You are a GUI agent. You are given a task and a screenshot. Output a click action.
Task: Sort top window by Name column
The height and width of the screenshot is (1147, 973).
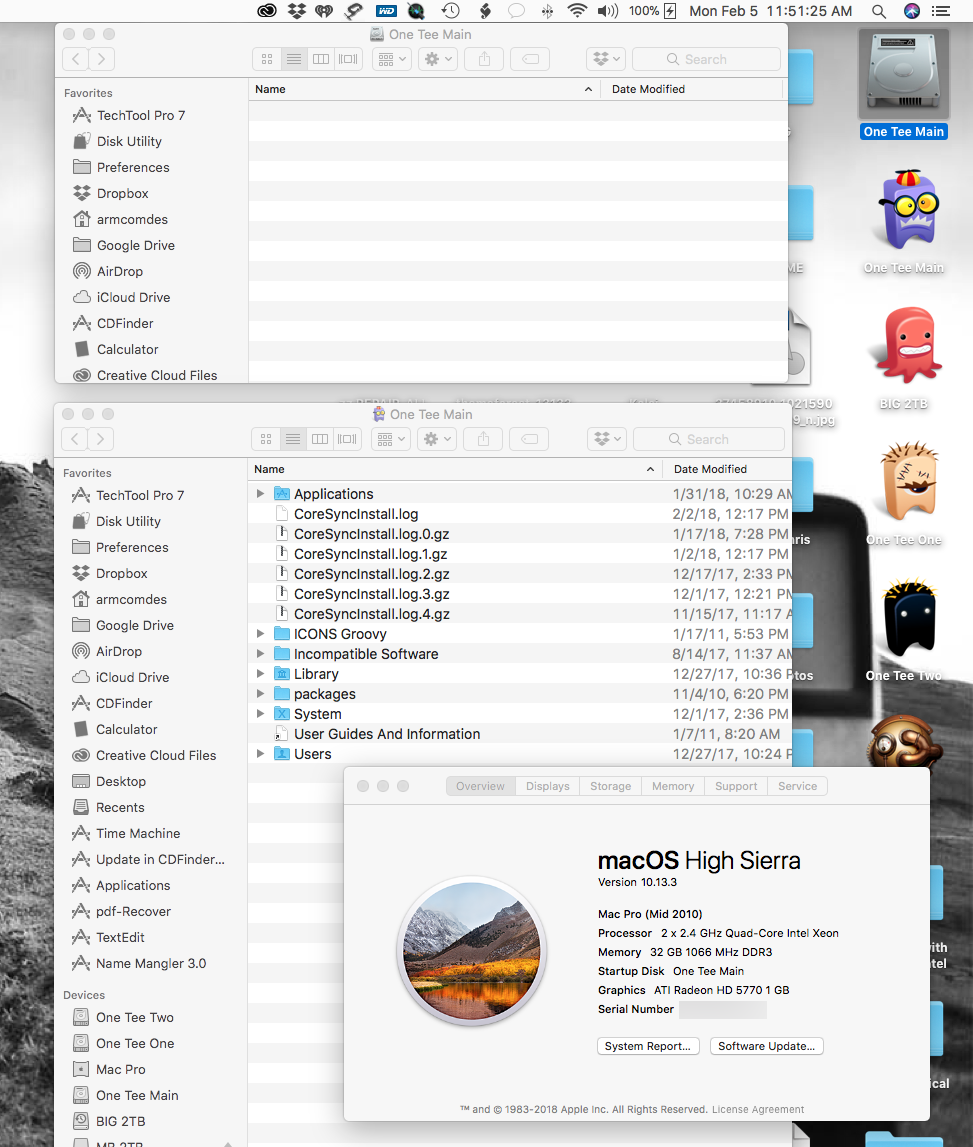(424, 89)
